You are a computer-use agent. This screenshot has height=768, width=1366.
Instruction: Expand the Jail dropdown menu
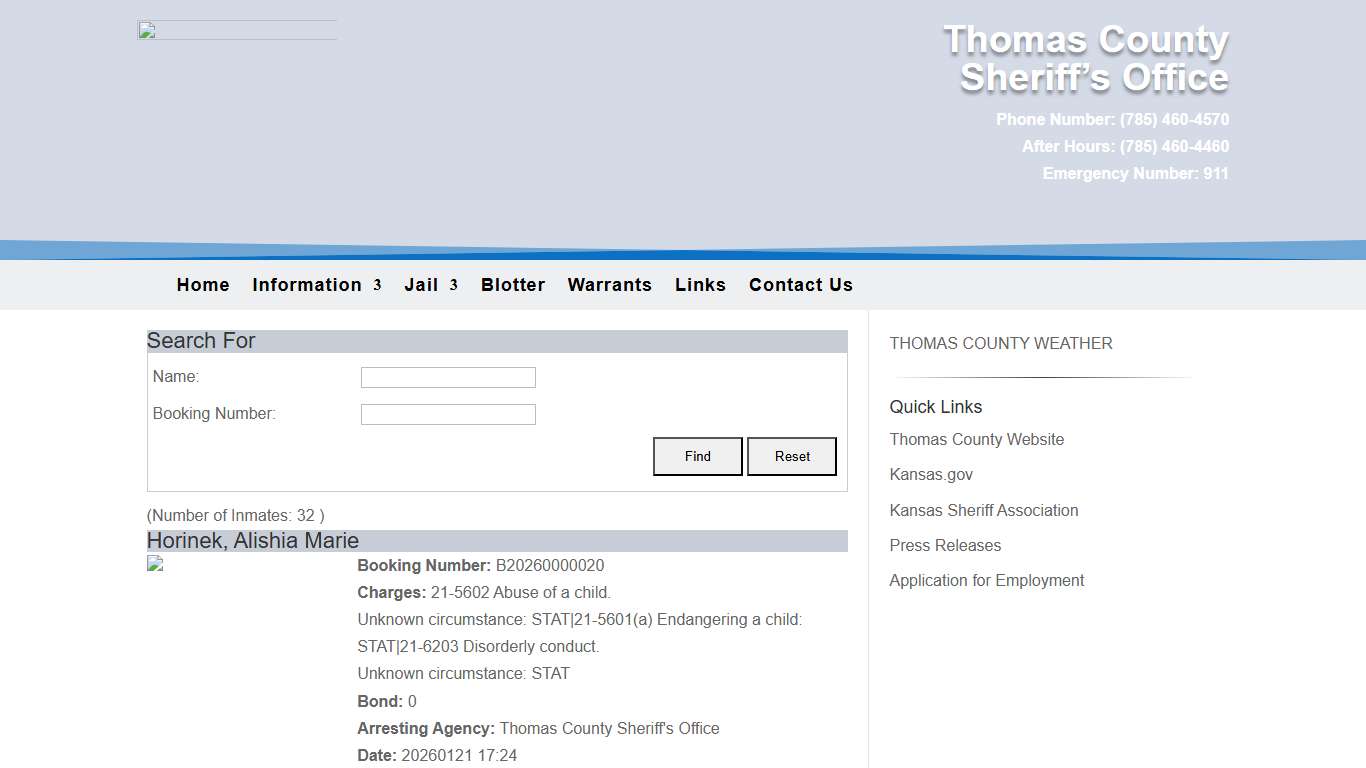[422, 285]
